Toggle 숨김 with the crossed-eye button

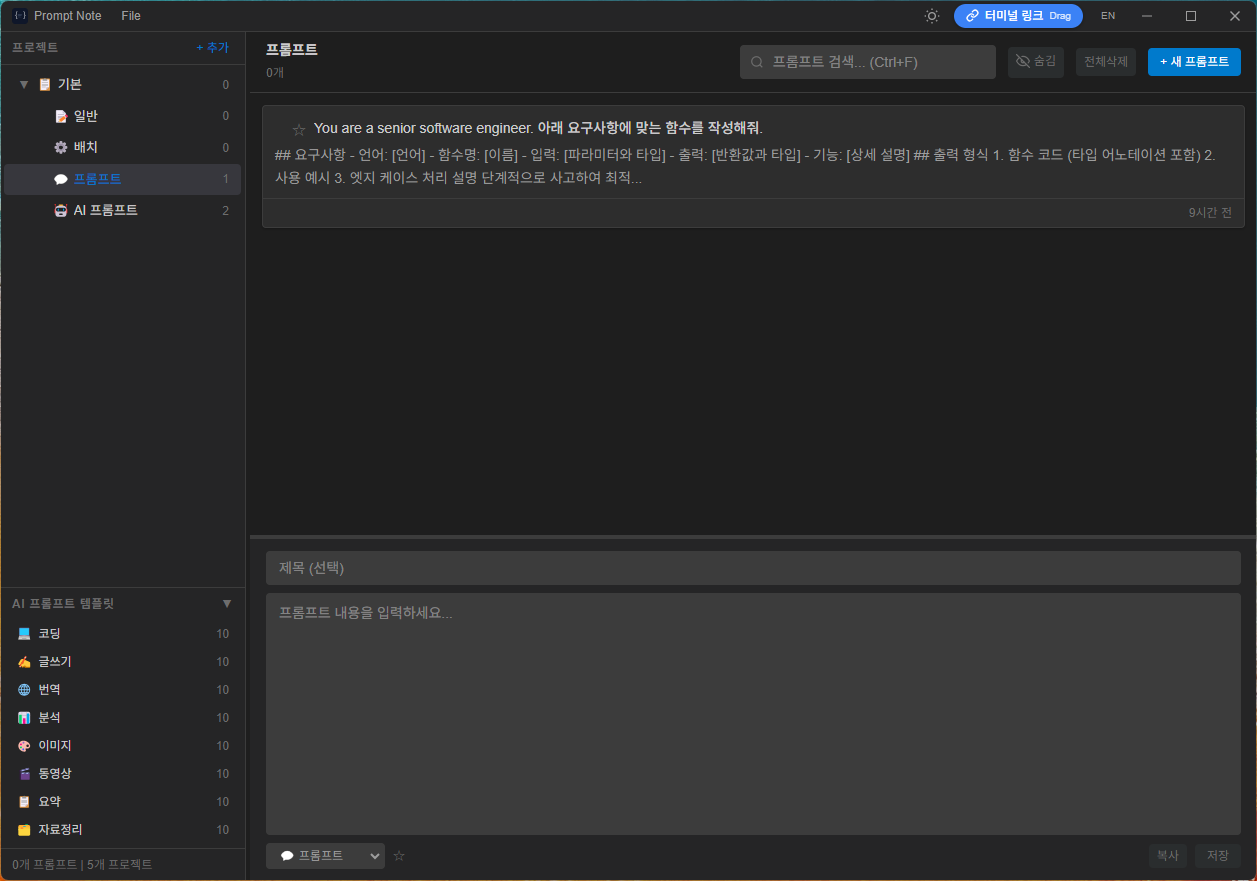pos(1036,61)
